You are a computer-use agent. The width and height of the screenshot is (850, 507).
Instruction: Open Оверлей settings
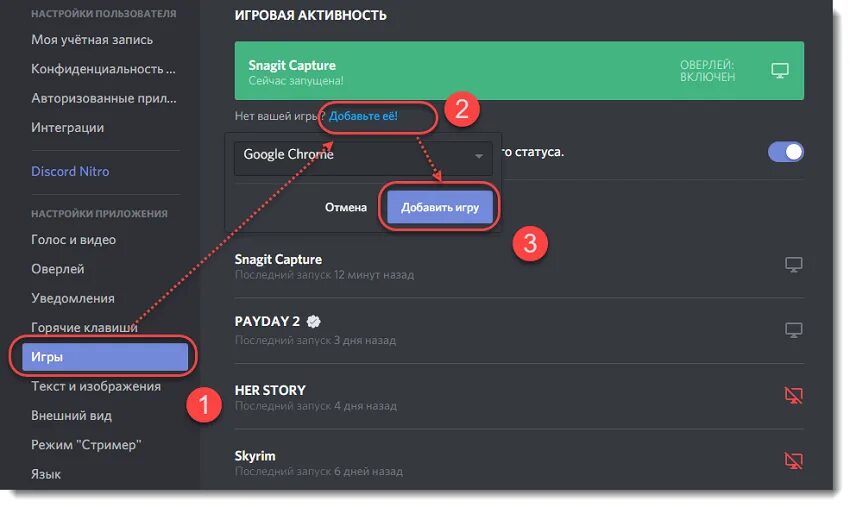(58, 269)
